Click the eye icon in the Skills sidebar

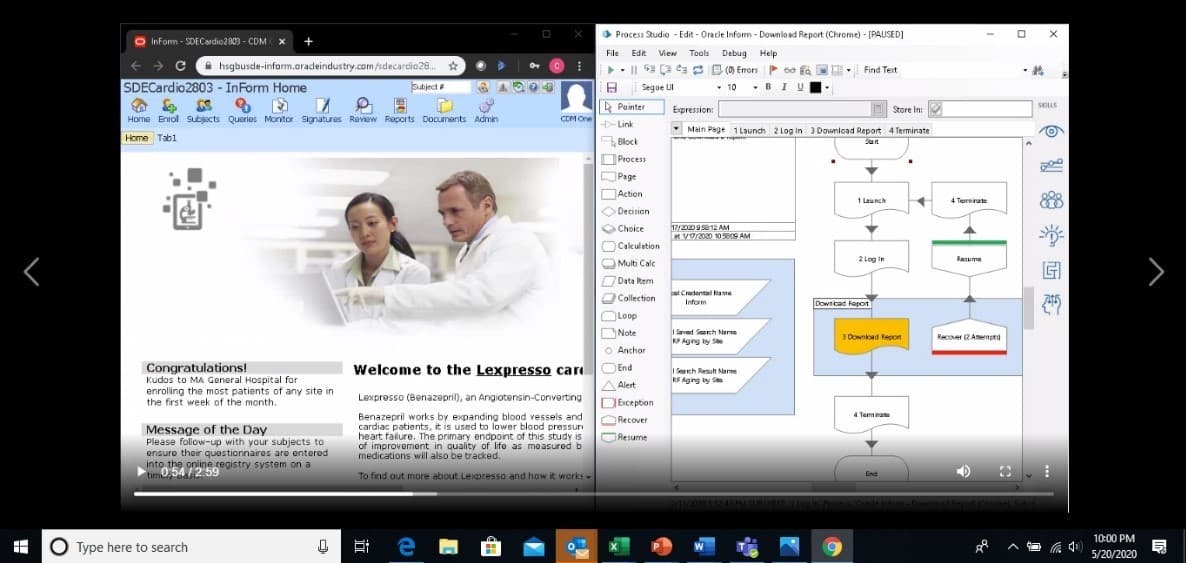tap(1051, 131)
